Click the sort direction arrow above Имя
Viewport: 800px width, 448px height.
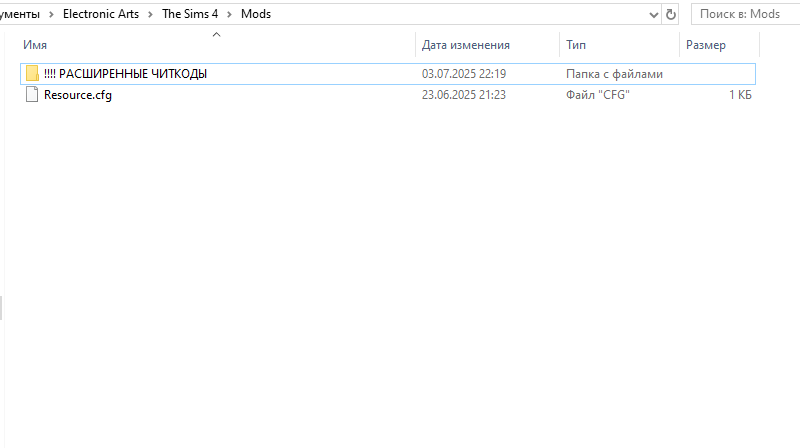216,35
